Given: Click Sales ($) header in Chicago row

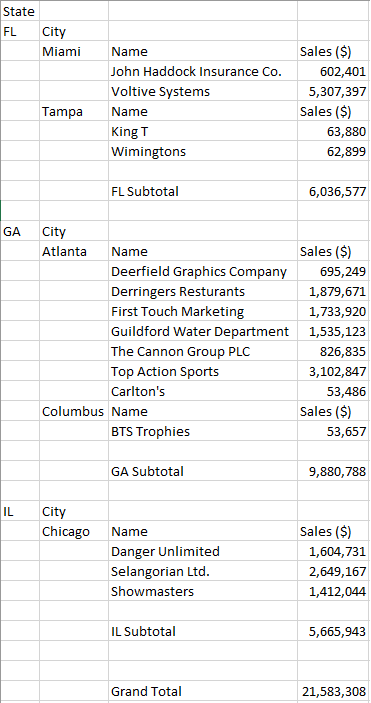Looking at the screenshot, I should click(x=334, y=531).
